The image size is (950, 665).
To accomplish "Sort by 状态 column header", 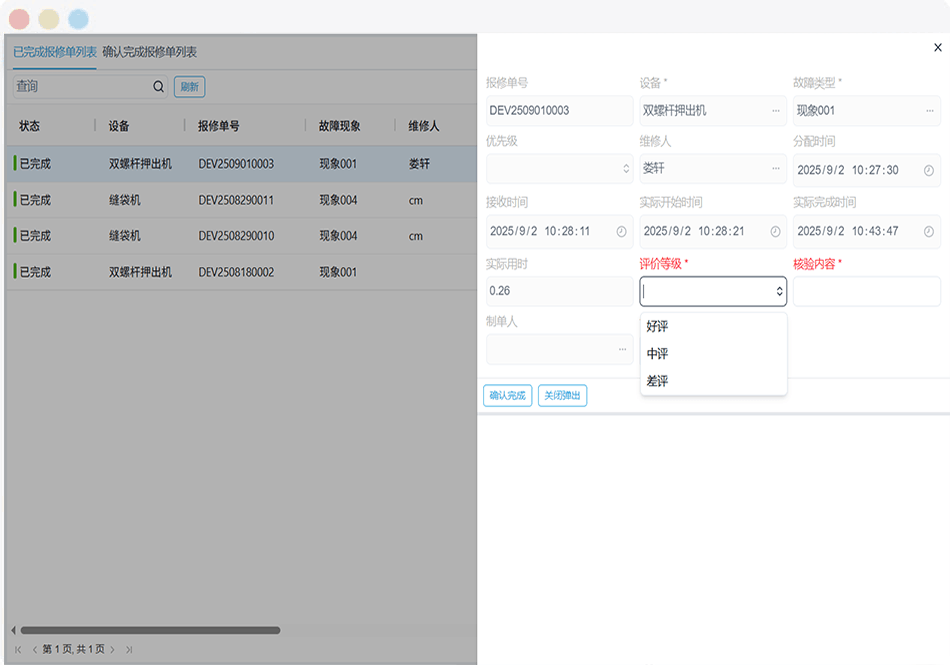I will [29, 126].
